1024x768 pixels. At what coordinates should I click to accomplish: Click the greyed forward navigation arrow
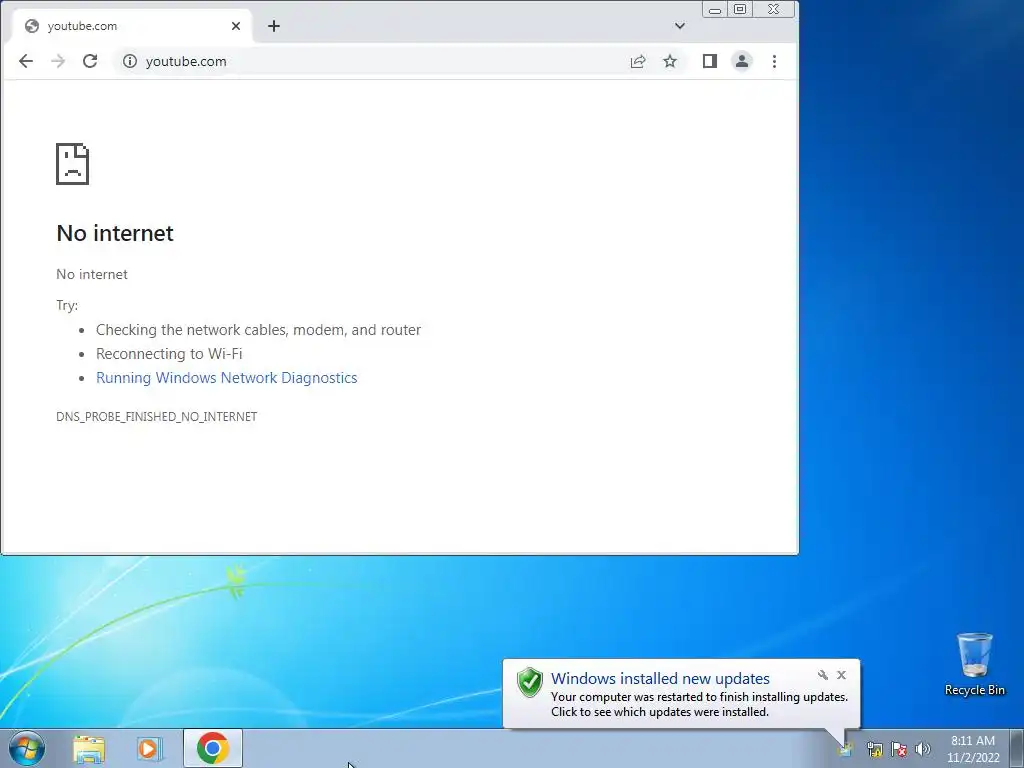pos(58,61)
